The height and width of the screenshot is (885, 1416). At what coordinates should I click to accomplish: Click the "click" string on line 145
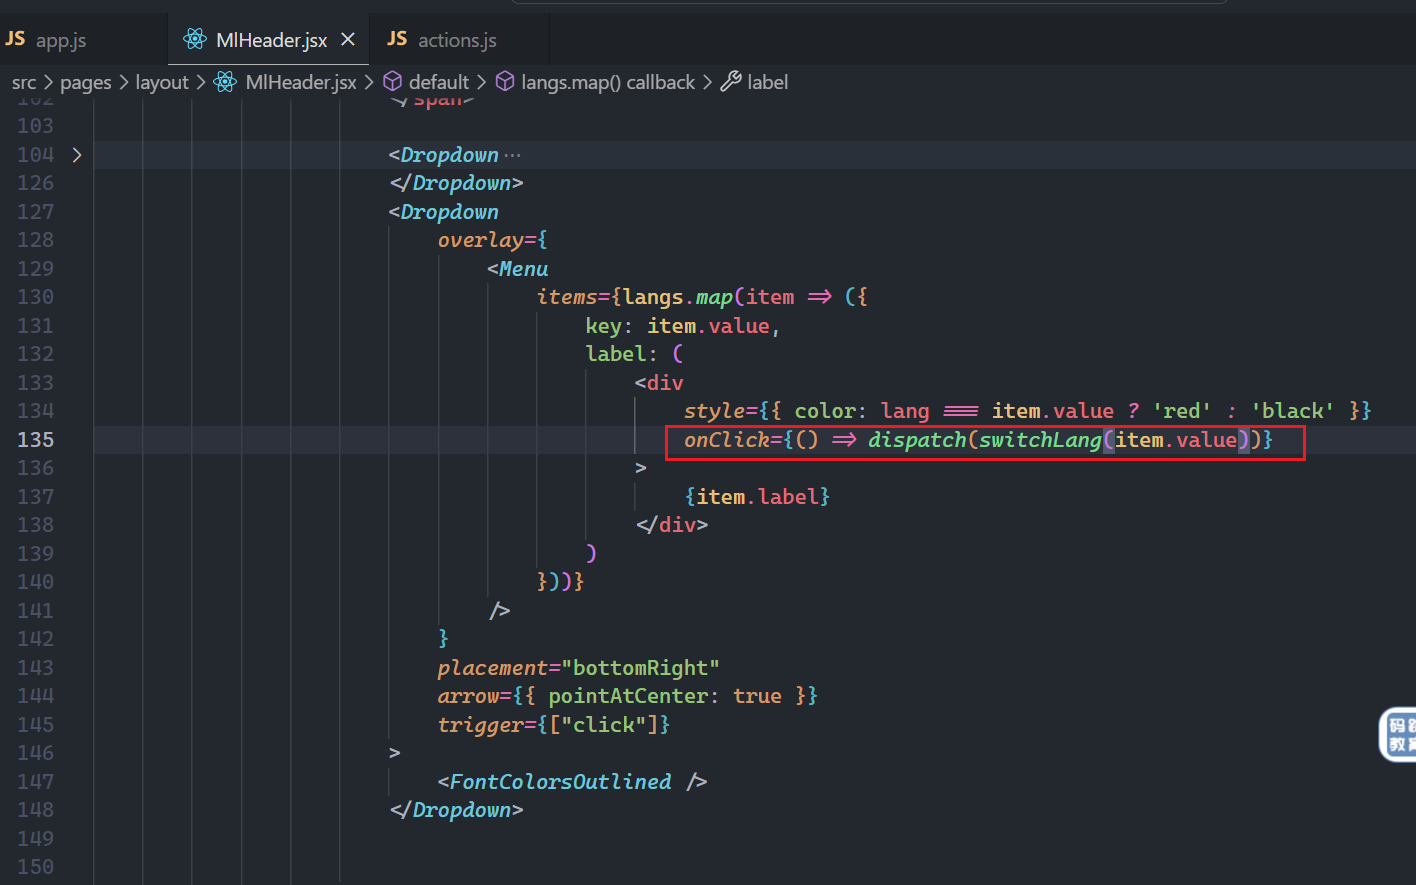[x=603, y=725]
